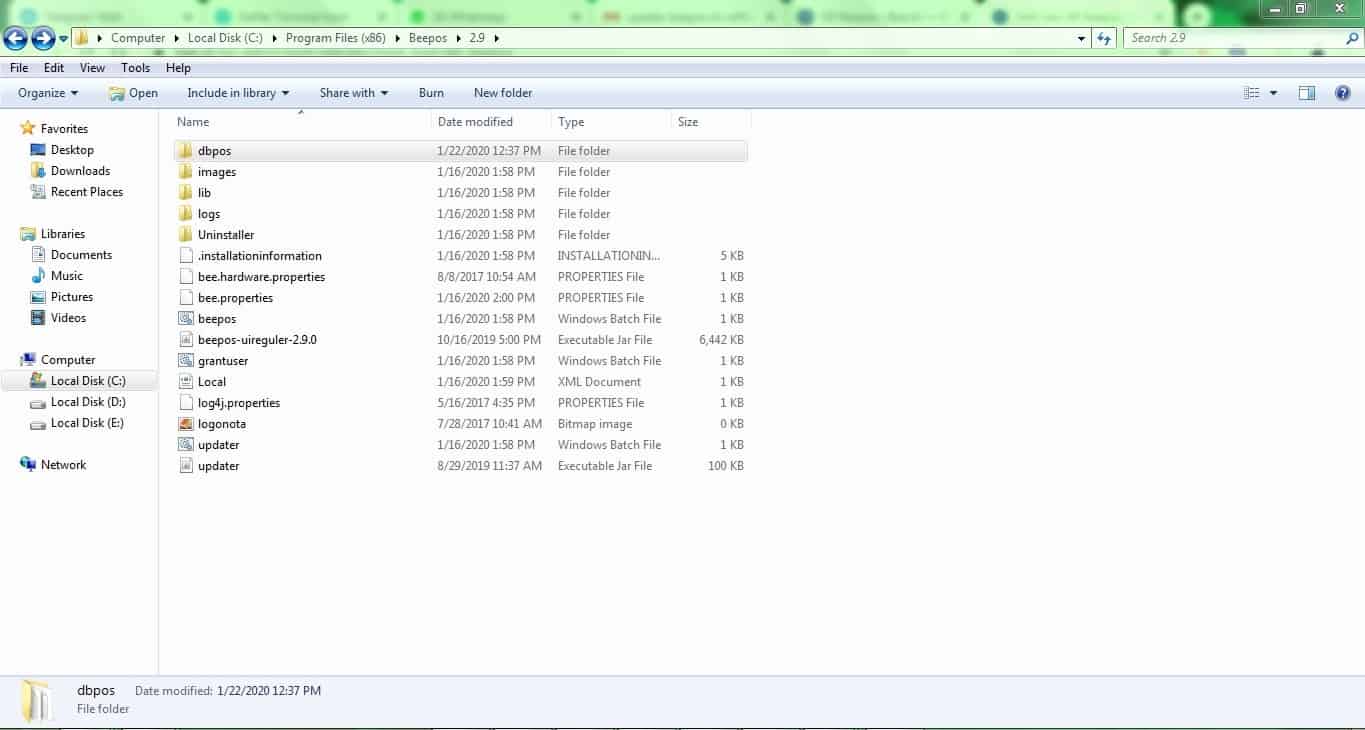Click Program Files (x86) breadcrumb
The height and width of the screenshot is (730, 1365).
coord(336,38)
